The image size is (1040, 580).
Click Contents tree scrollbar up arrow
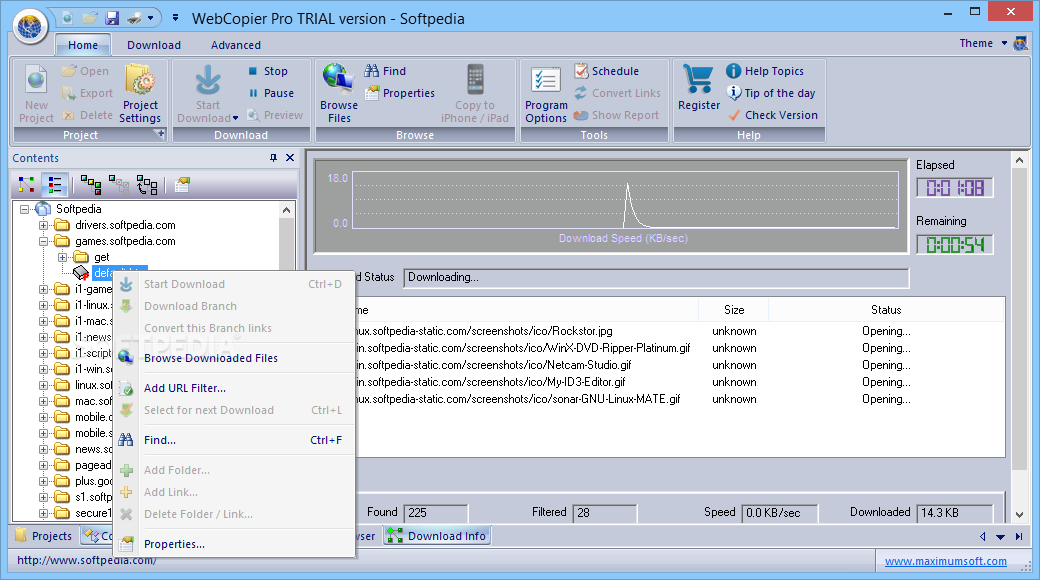287,210
